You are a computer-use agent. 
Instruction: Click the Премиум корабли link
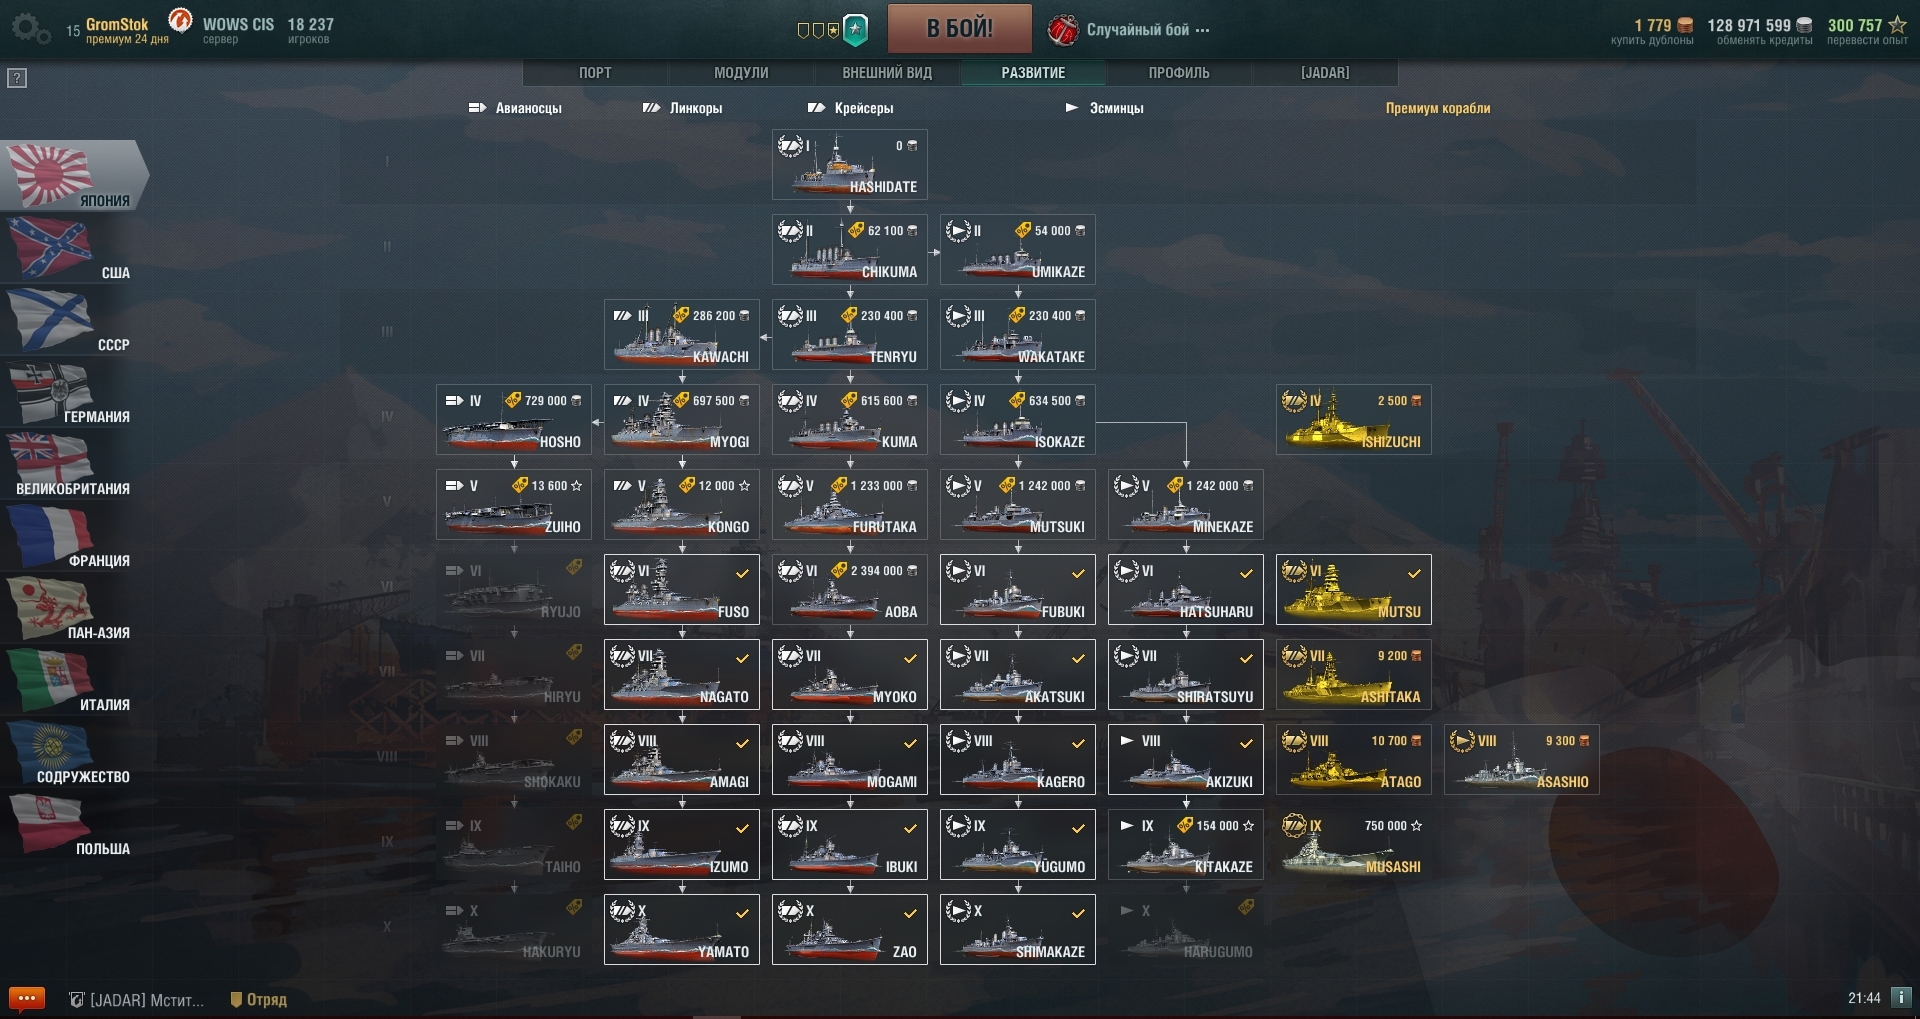(1438, 108)
